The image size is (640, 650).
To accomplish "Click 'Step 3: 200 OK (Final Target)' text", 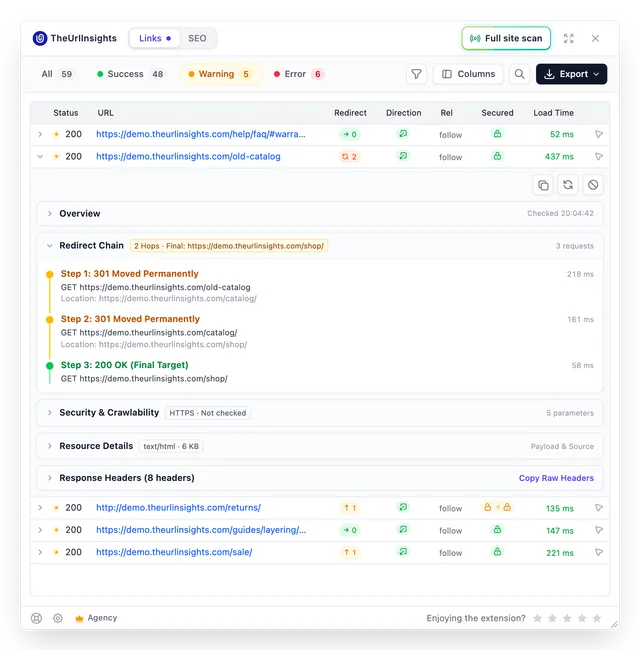I will pyautogui.click(x=124, y=365).
